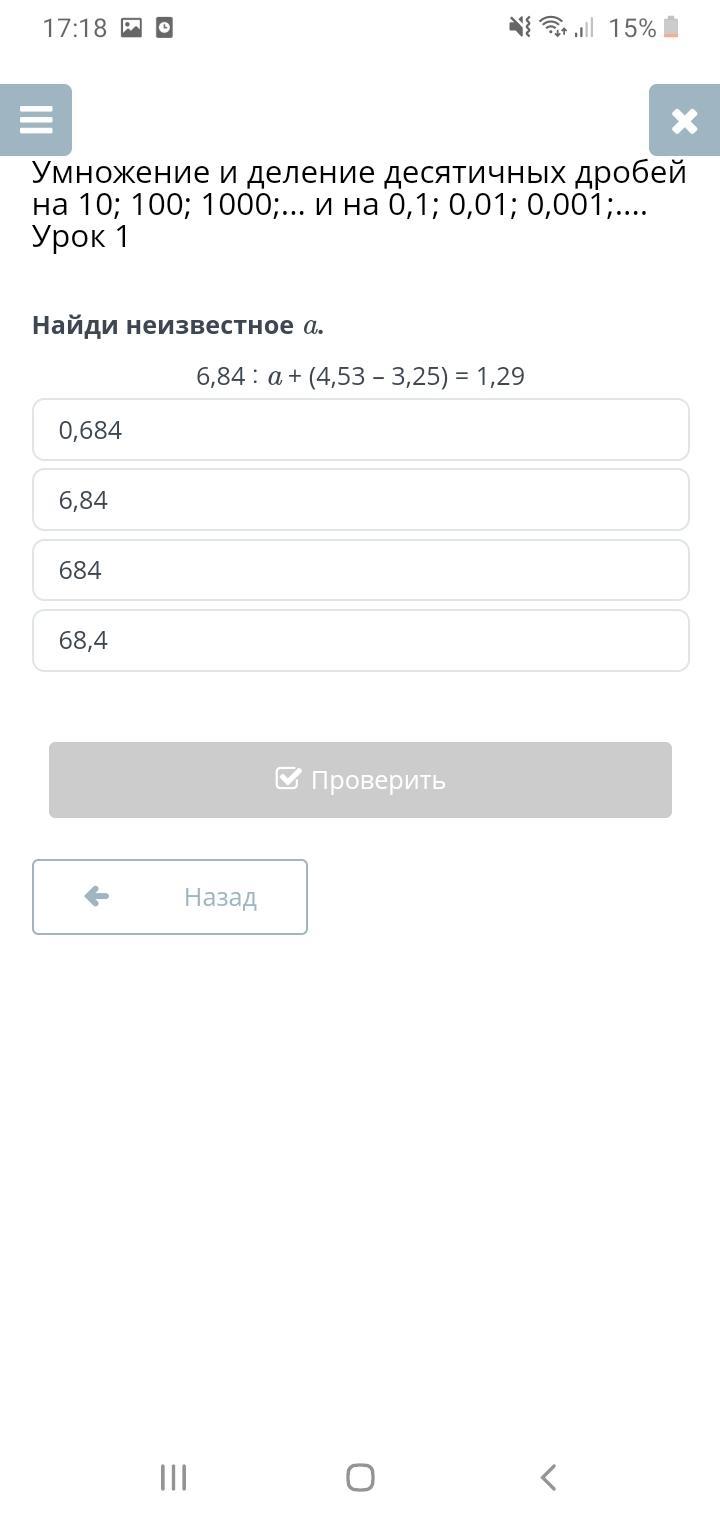Choose answer option 68,4
720x1520 pixels.
point(361,640)
